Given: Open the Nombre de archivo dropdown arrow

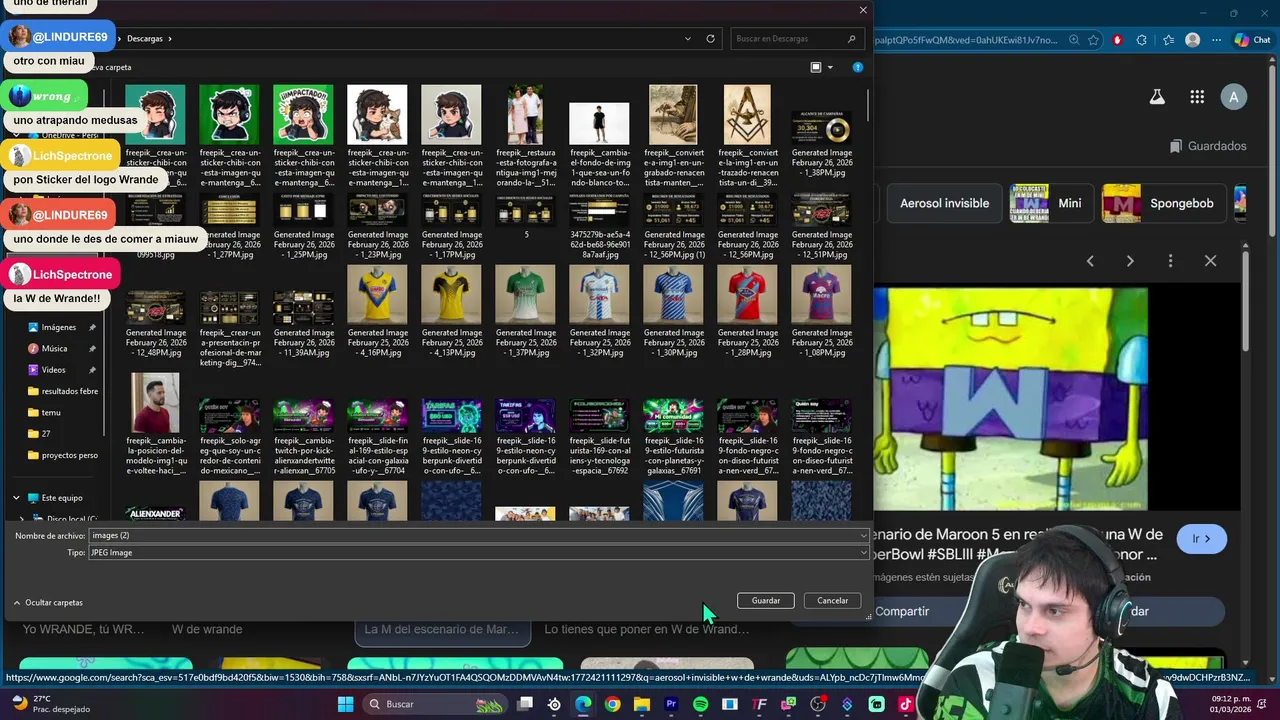Looking at the screenshot, I should (864, 535).
